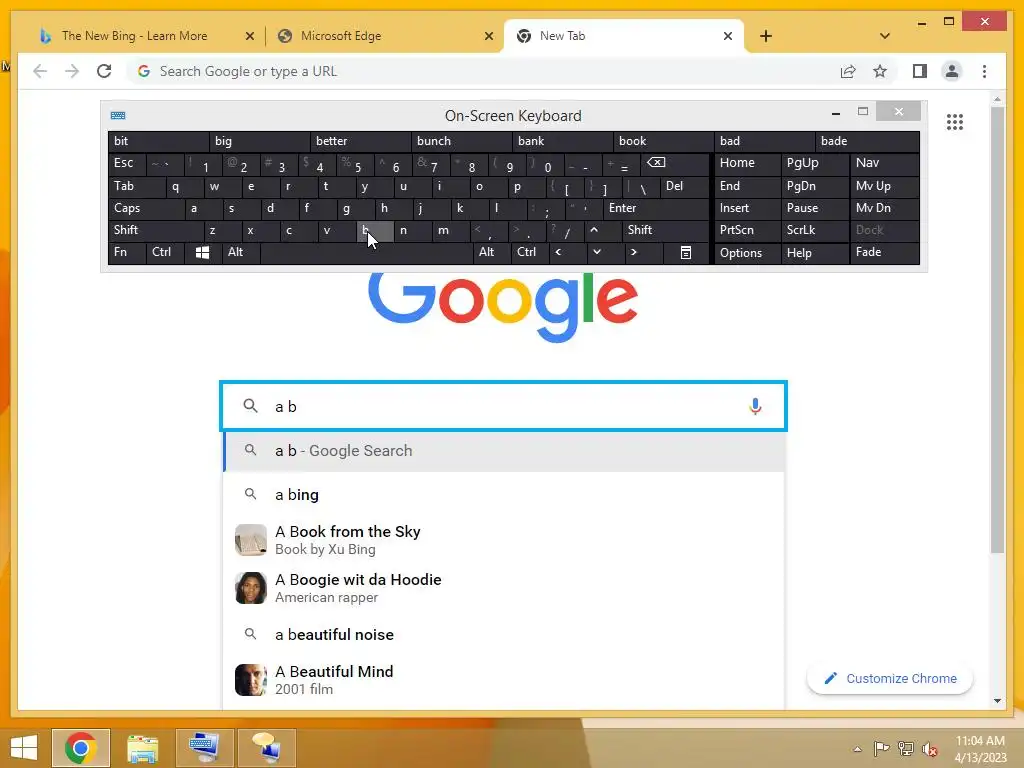Click the scrollbar down arrow
Viewport: 1024px width, 768px height.
click(x=997, y=701)
